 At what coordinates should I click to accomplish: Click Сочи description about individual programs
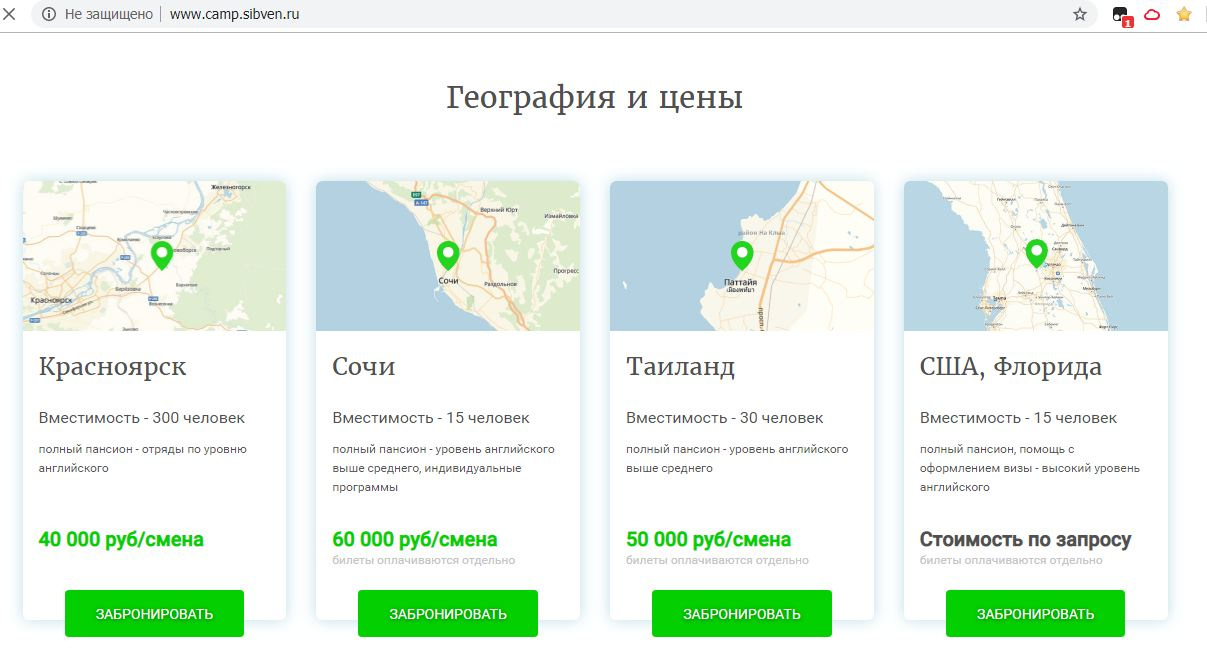coord(444,468)
